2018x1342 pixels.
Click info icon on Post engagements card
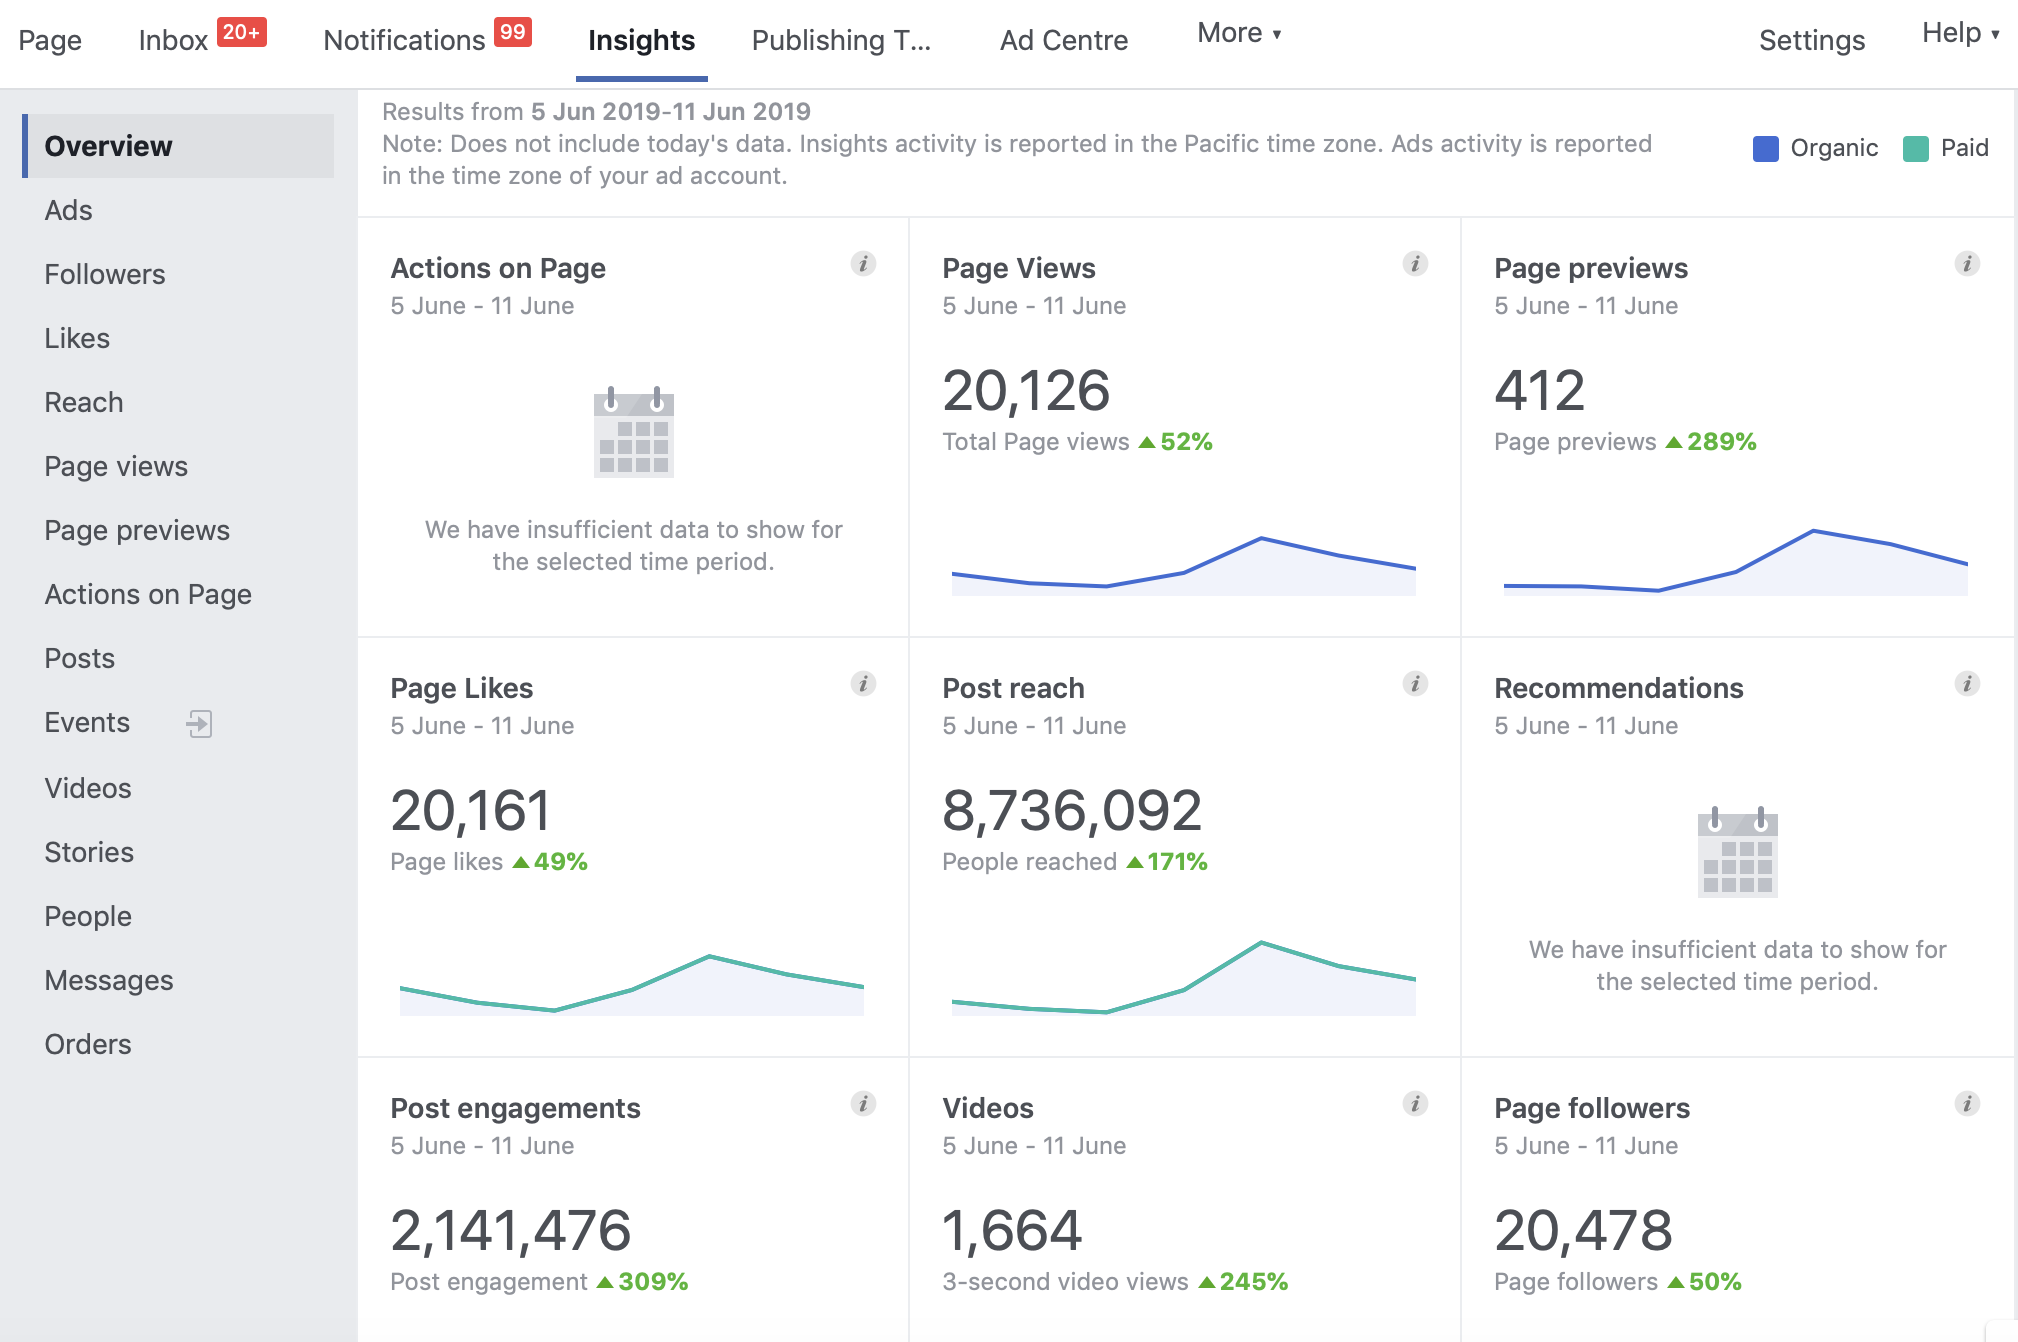(x=863, y=1104)
